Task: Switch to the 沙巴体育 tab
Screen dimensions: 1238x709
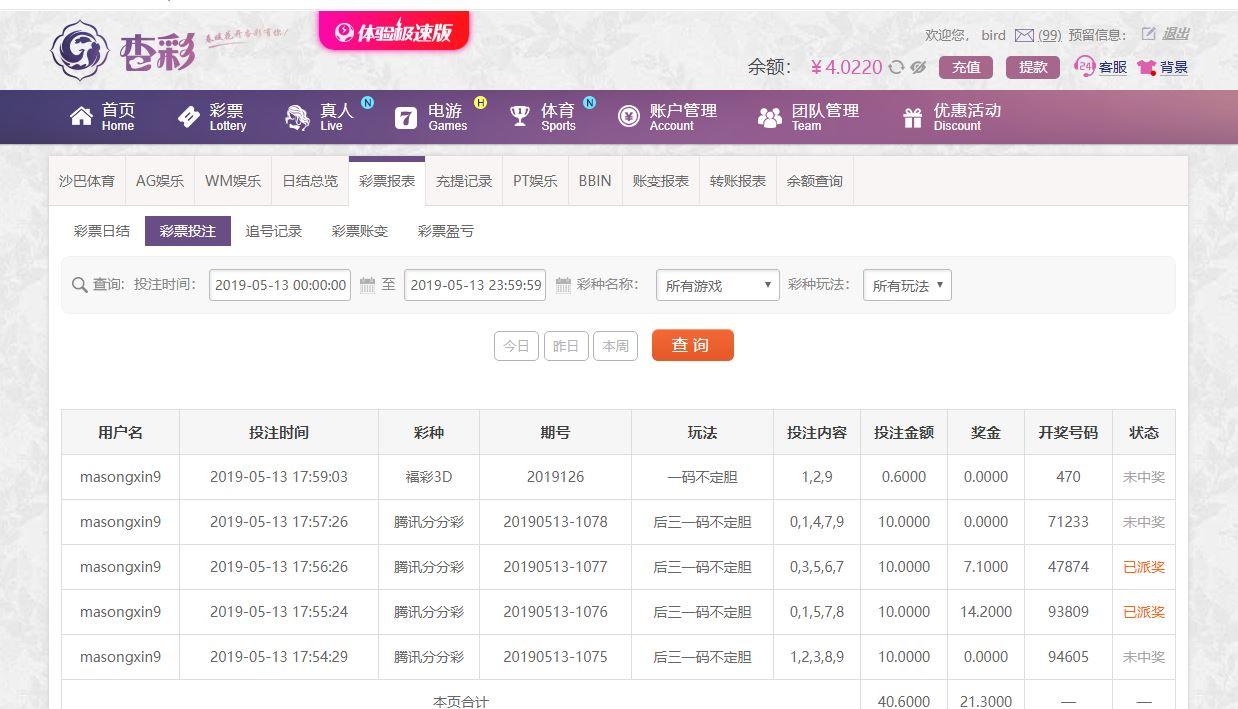Action: tap(87, 181)
